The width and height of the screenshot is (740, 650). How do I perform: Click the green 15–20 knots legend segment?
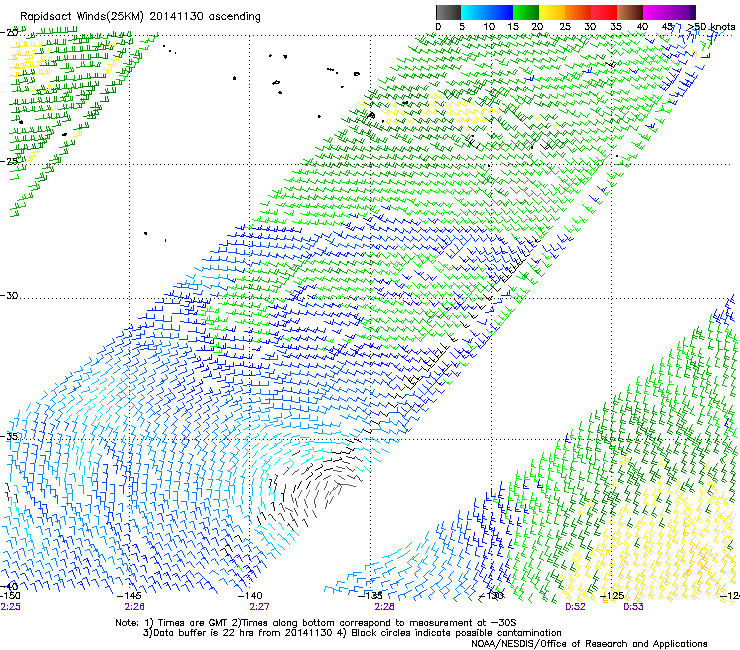click(526, 12)
